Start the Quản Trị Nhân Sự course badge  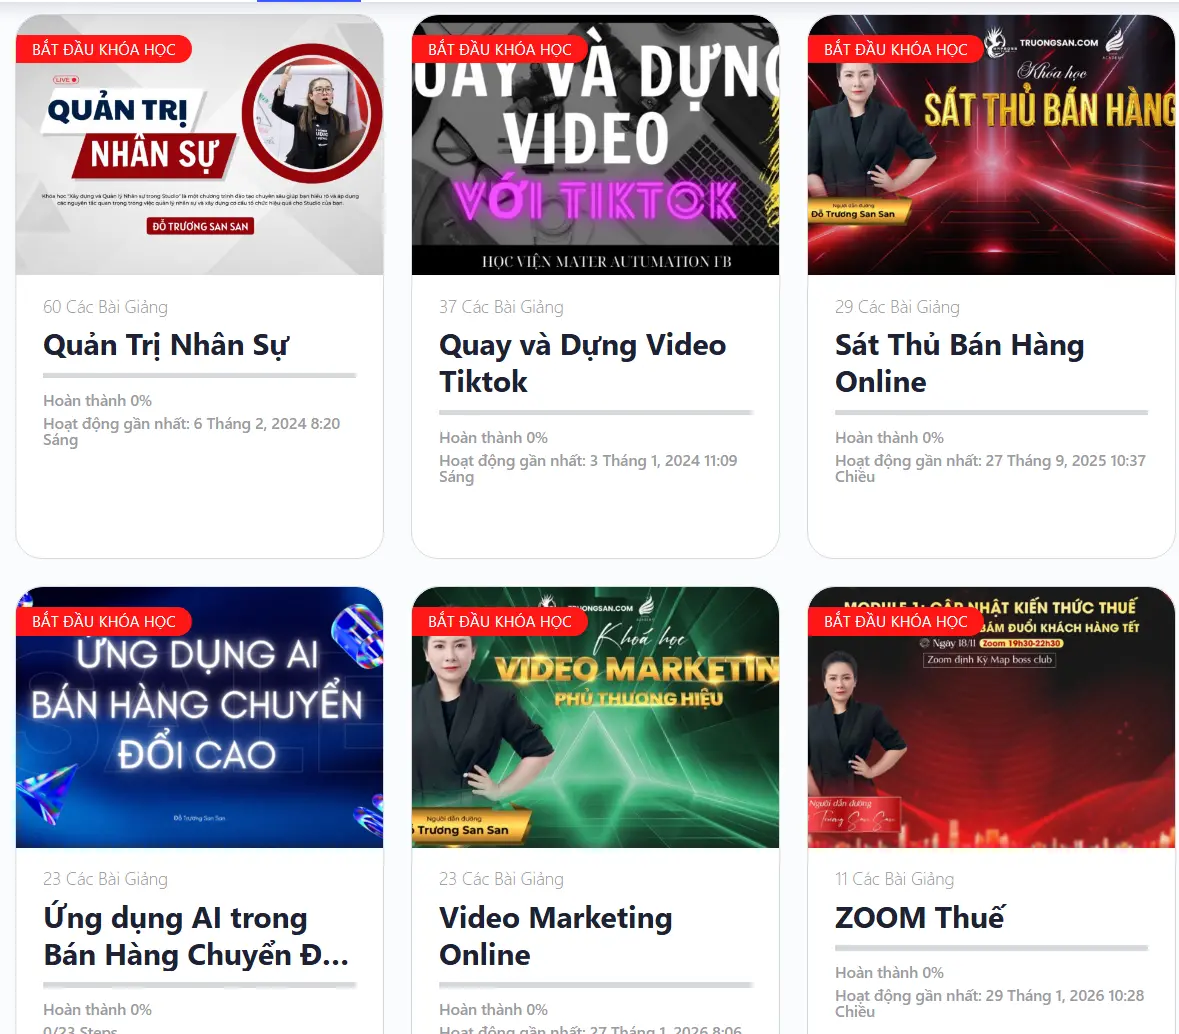pos(104,50)
